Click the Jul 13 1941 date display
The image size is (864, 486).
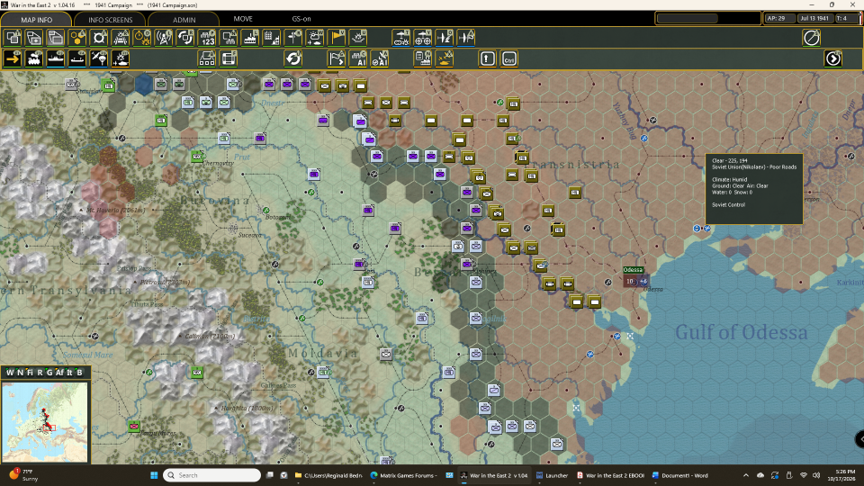click(814, 18)
